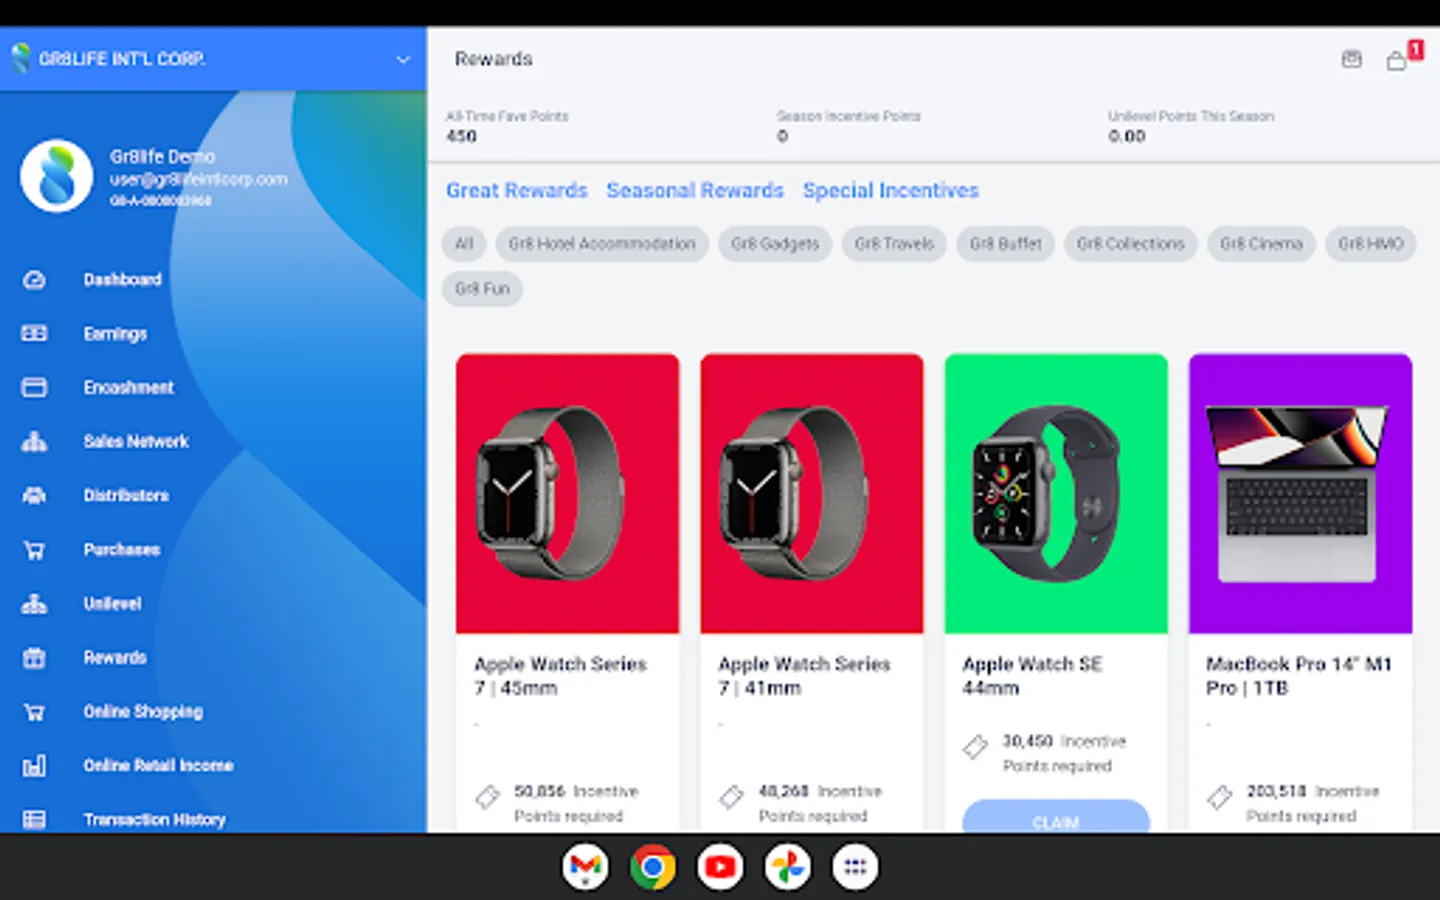Filter by Gr8 Gadgets chip
Viewport: 1440px width, 900px height.
point(775,244)
